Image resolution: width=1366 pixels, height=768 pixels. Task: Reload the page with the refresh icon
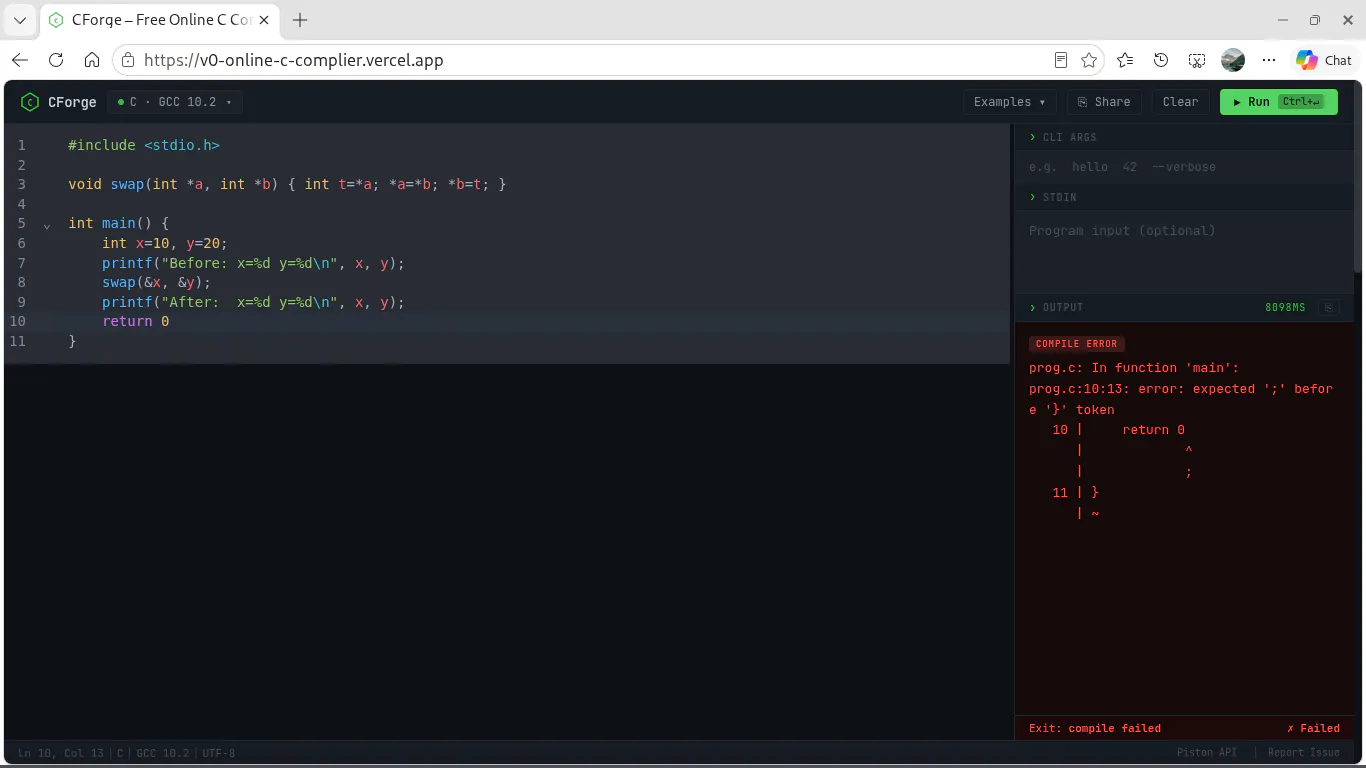tap(56, 60)
